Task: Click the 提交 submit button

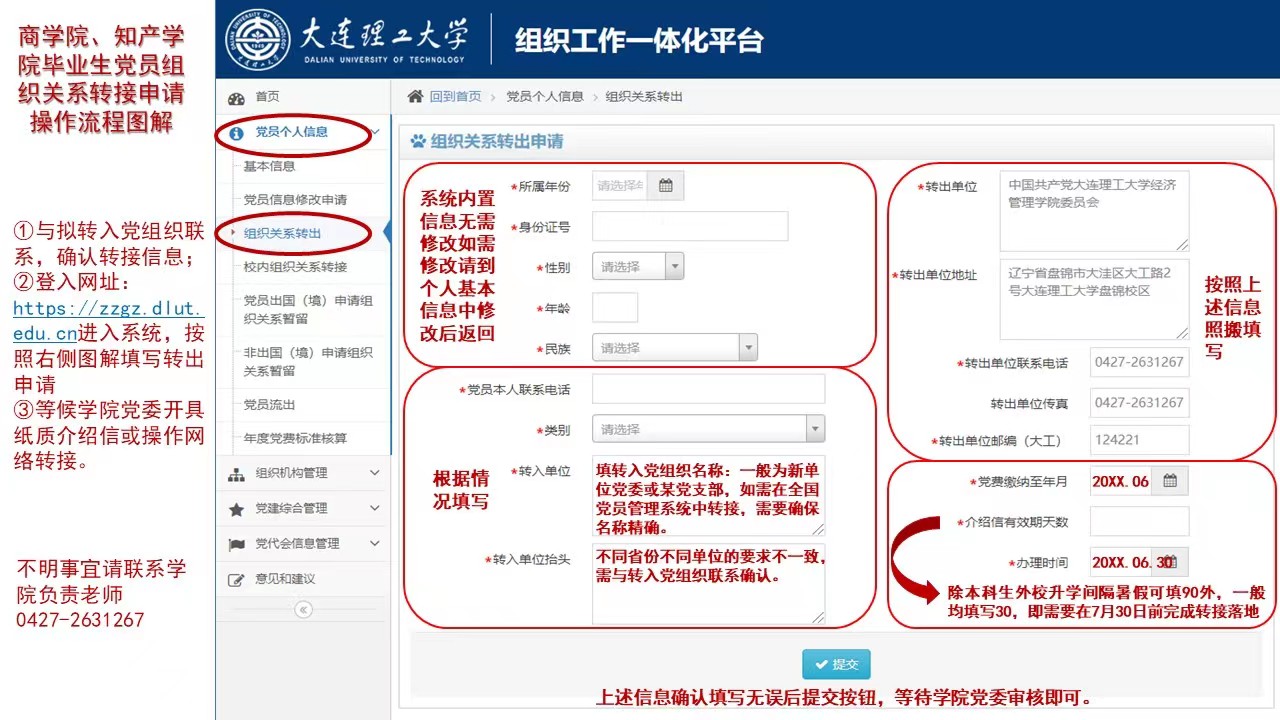Action: (x=836, y=665)
